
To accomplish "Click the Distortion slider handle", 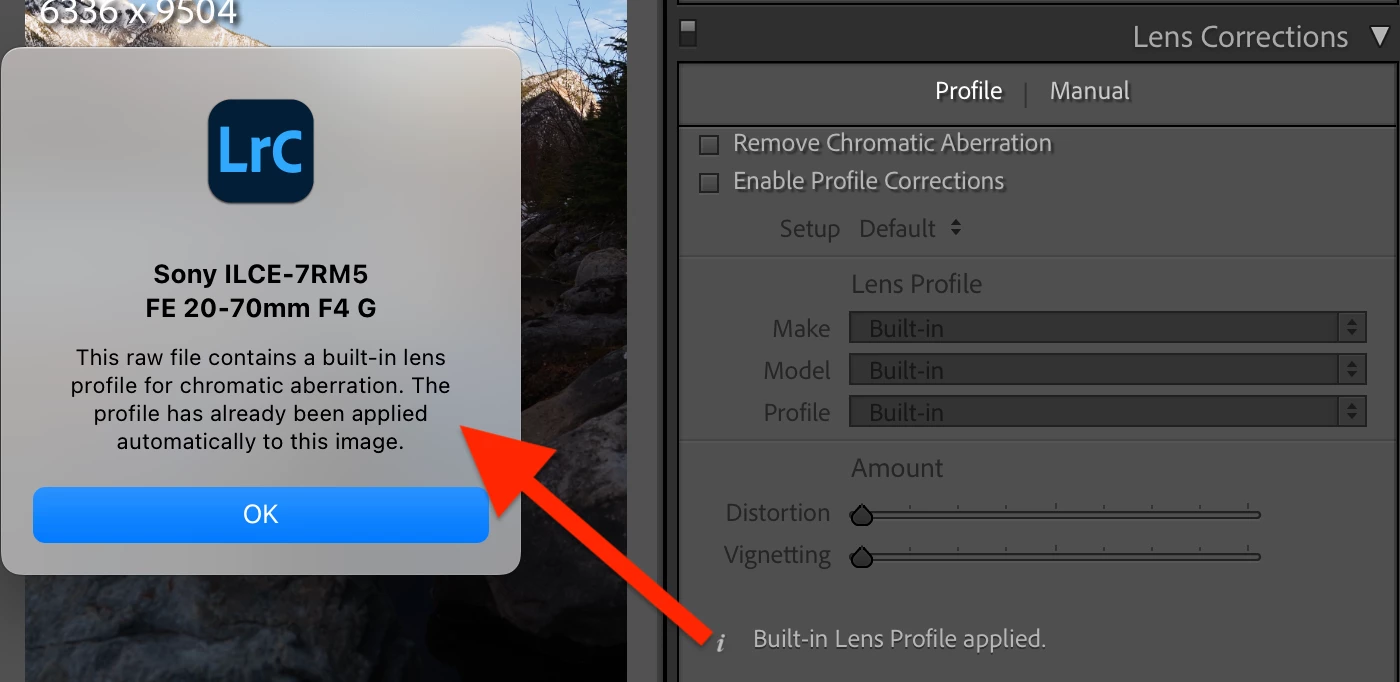I will pyautogui.click(x=861, y=516).
